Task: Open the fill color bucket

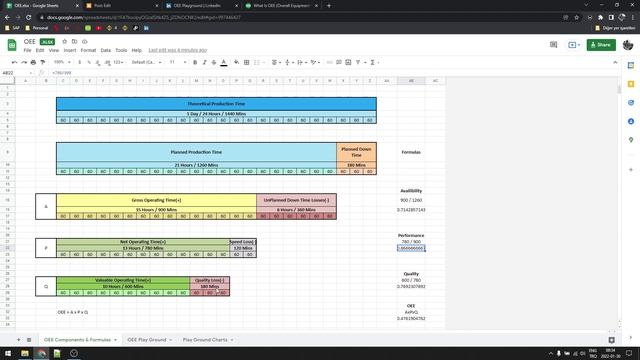Action: (x=236, y=62)
